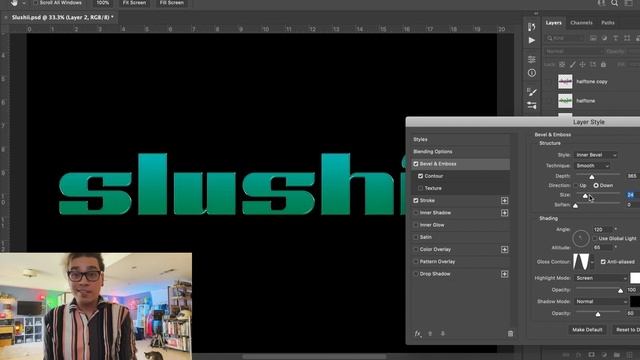640x360 pixels.
Task: Click the Fit Screen button
Action: click(x=134, y=3)
